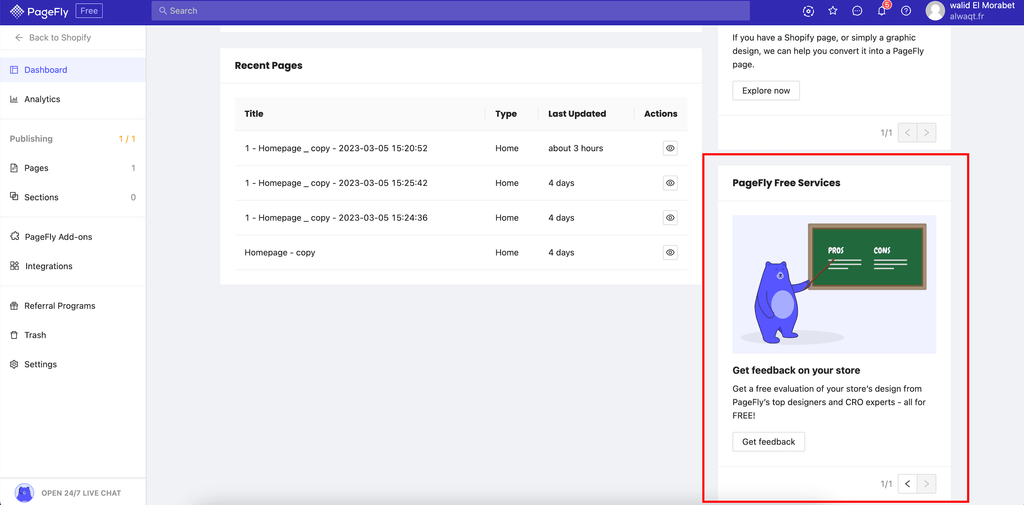Screen dimensions: 1024x505
Task: Preview the 15:20:52 homepage copy via eye icon
Action: (670, 148)
